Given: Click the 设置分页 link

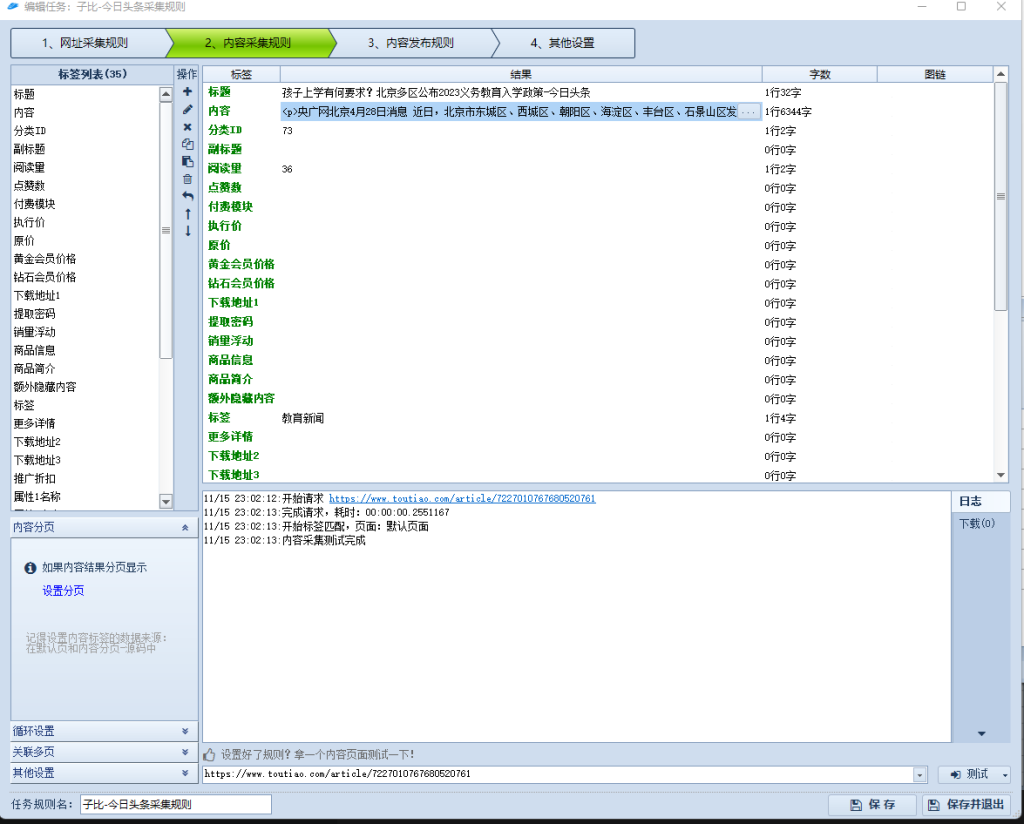Looking at the screenshot, I should point(63,591).
